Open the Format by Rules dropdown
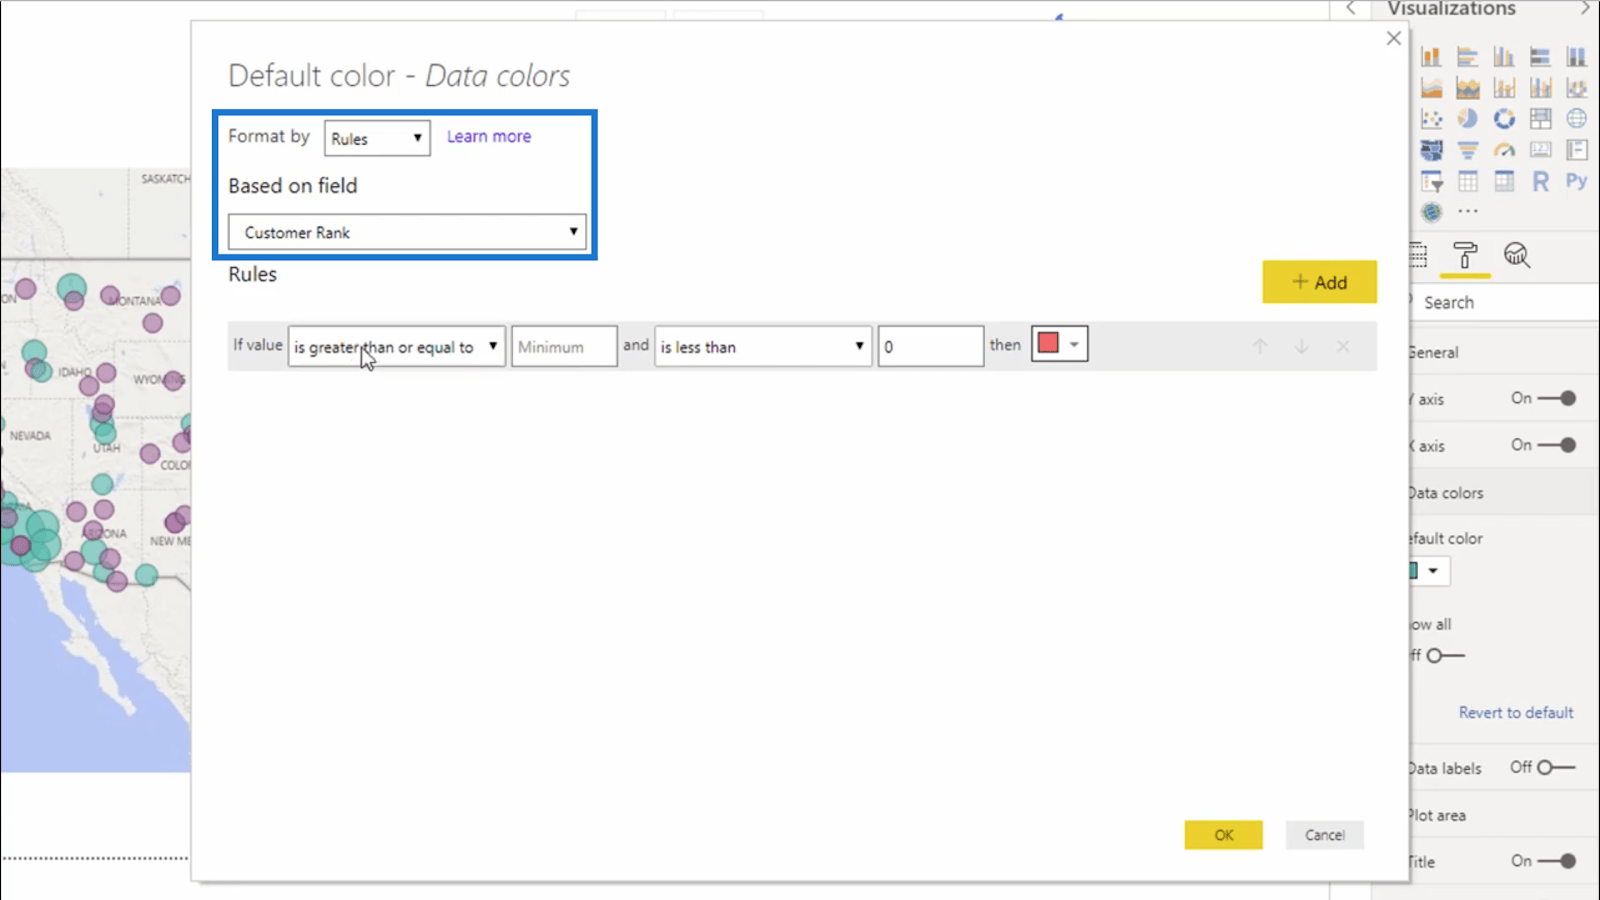Screen dimensions: 1600x900 (377, 138)
